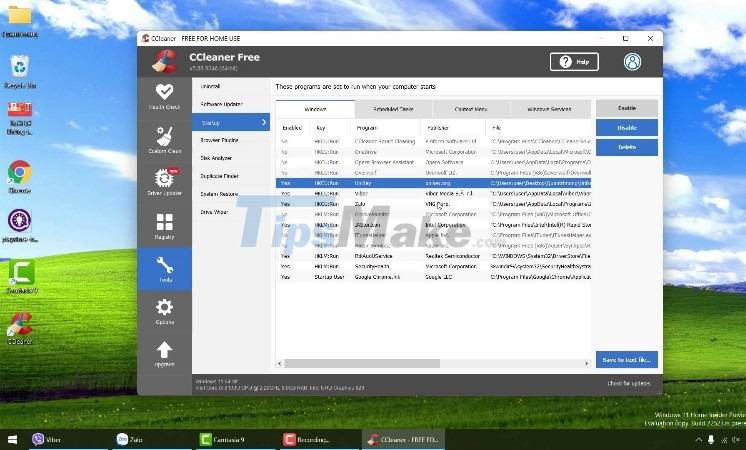Select the Windows startup tab
This screenshot has width=746, height=450.
315,109
